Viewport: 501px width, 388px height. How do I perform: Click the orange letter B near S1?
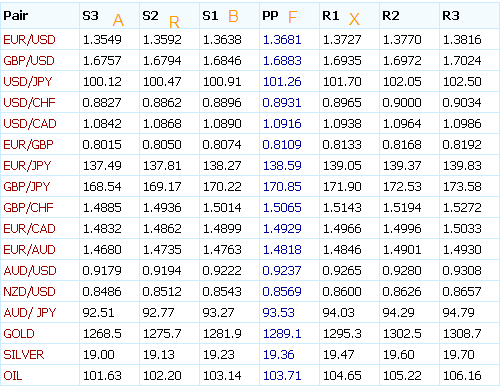(233, 16)
